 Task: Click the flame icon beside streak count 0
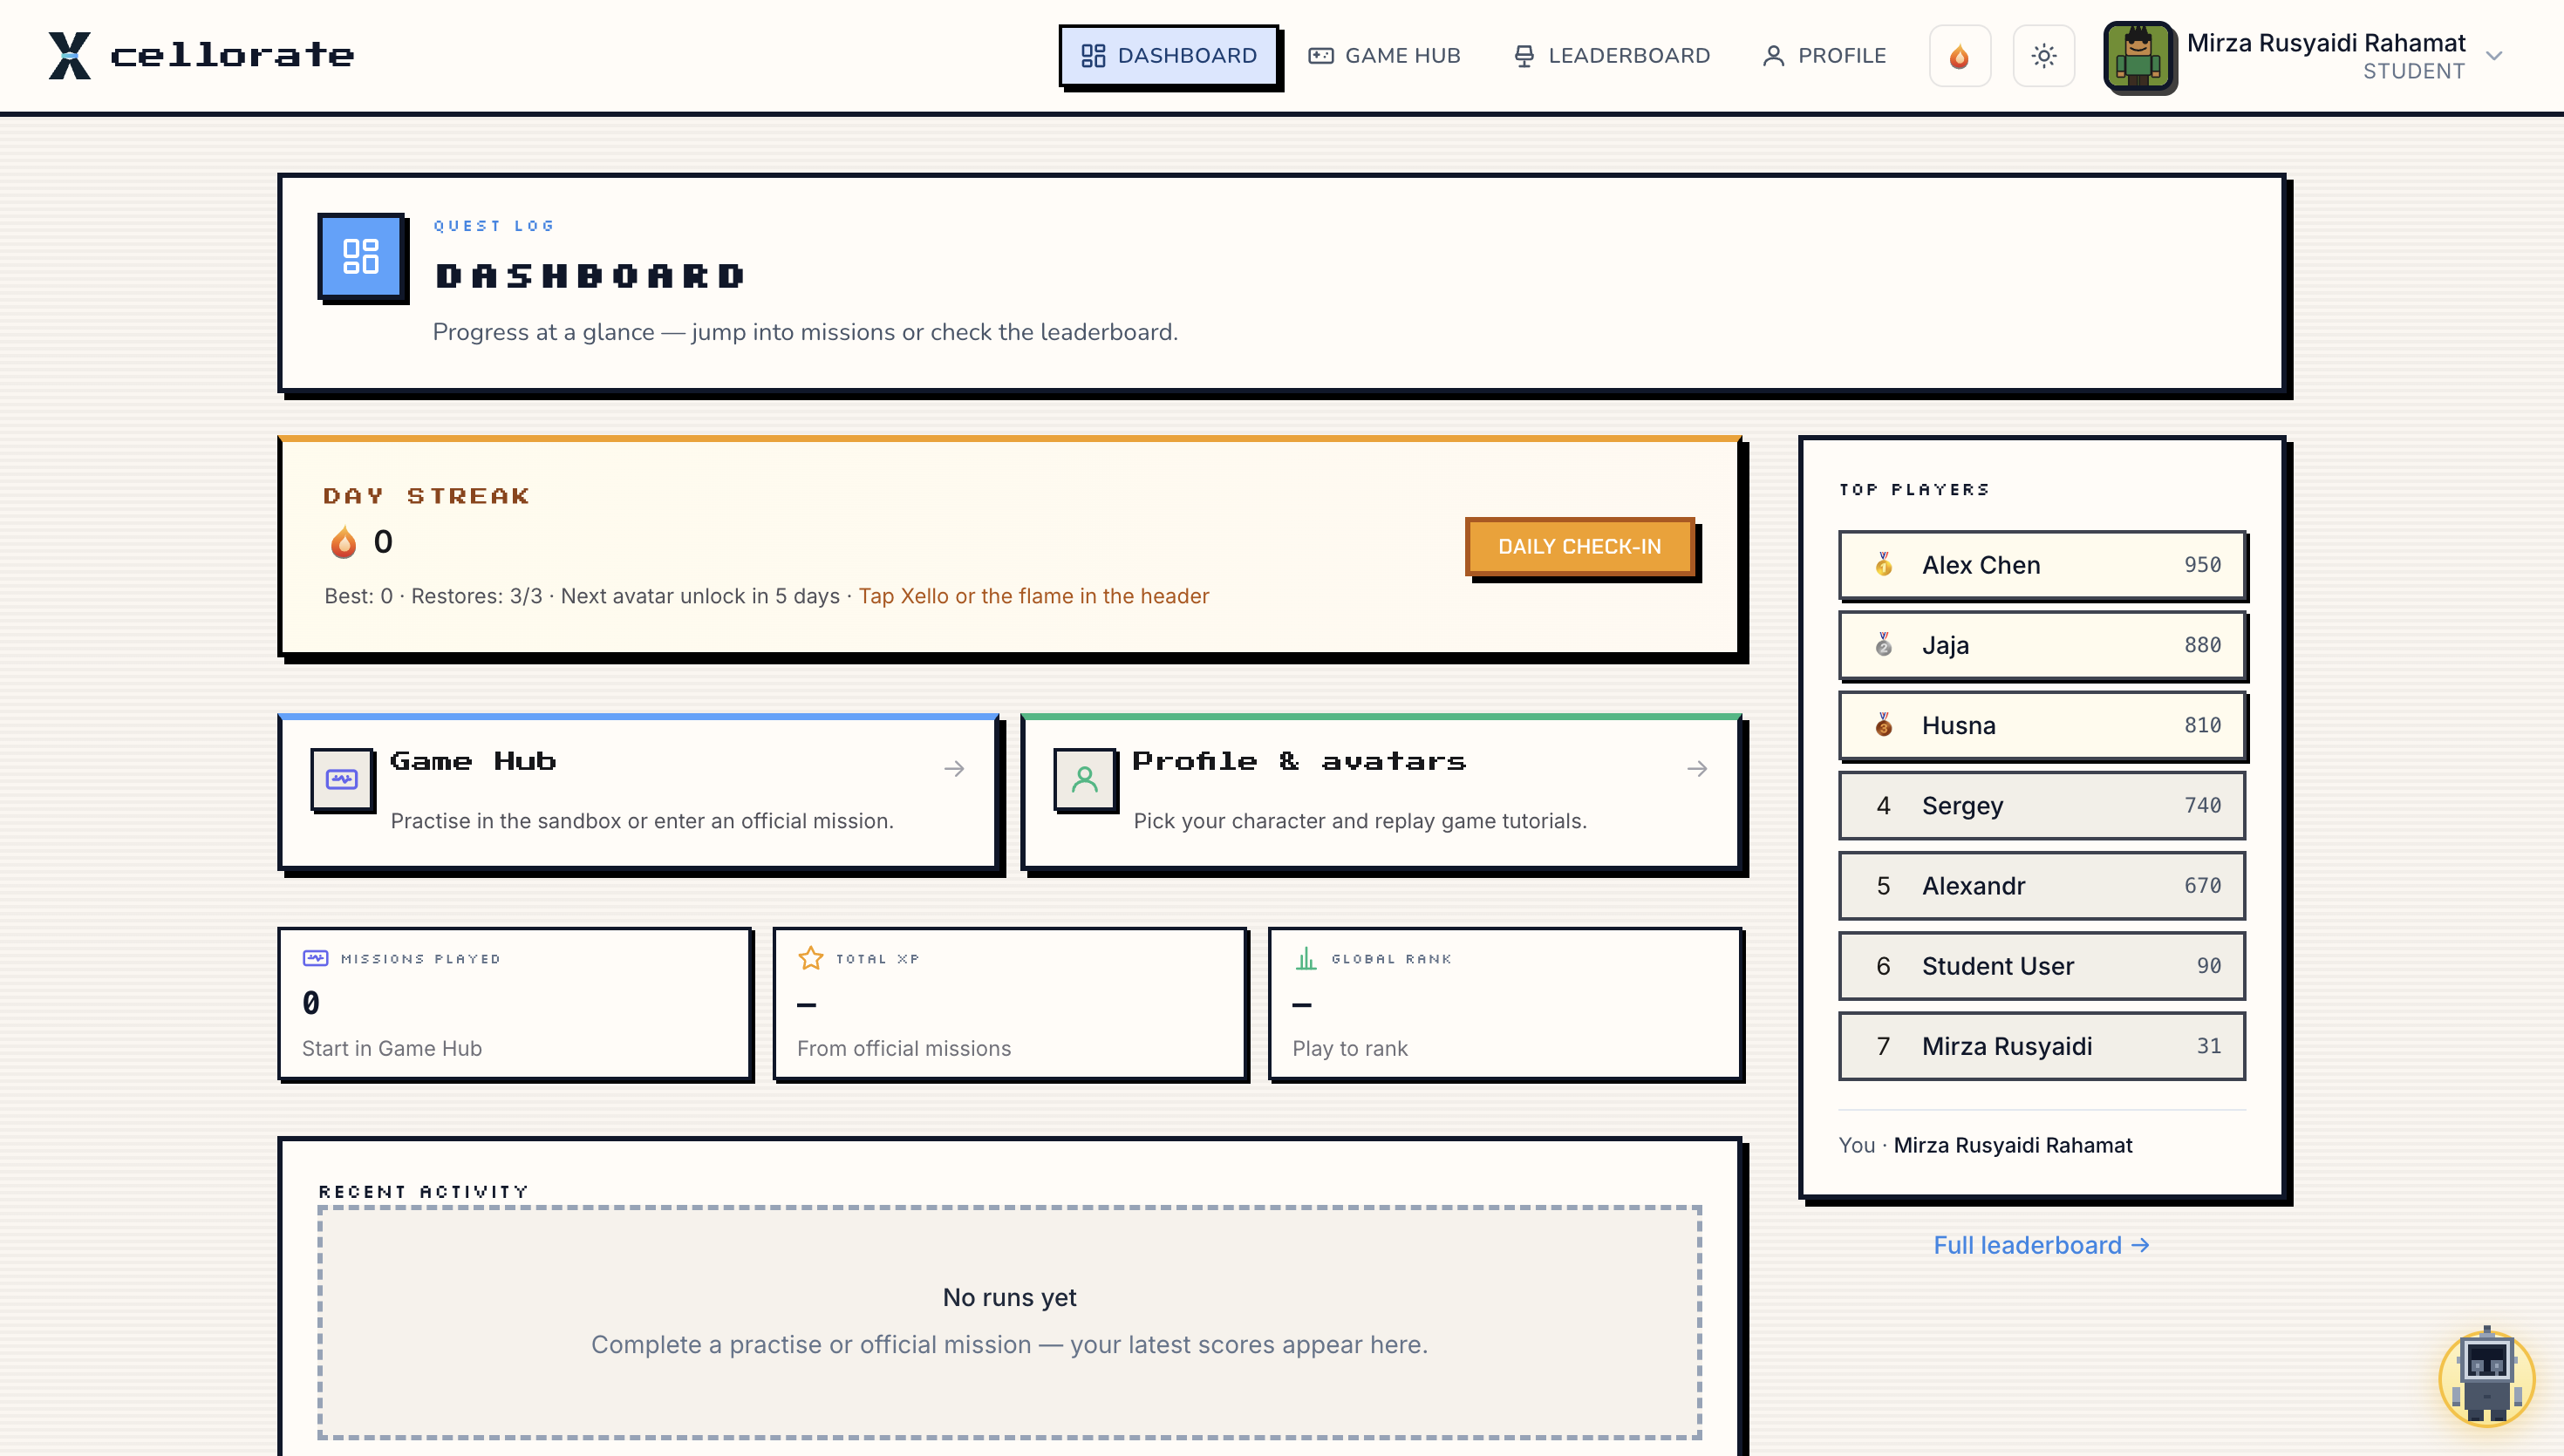(x=343, y=542)
